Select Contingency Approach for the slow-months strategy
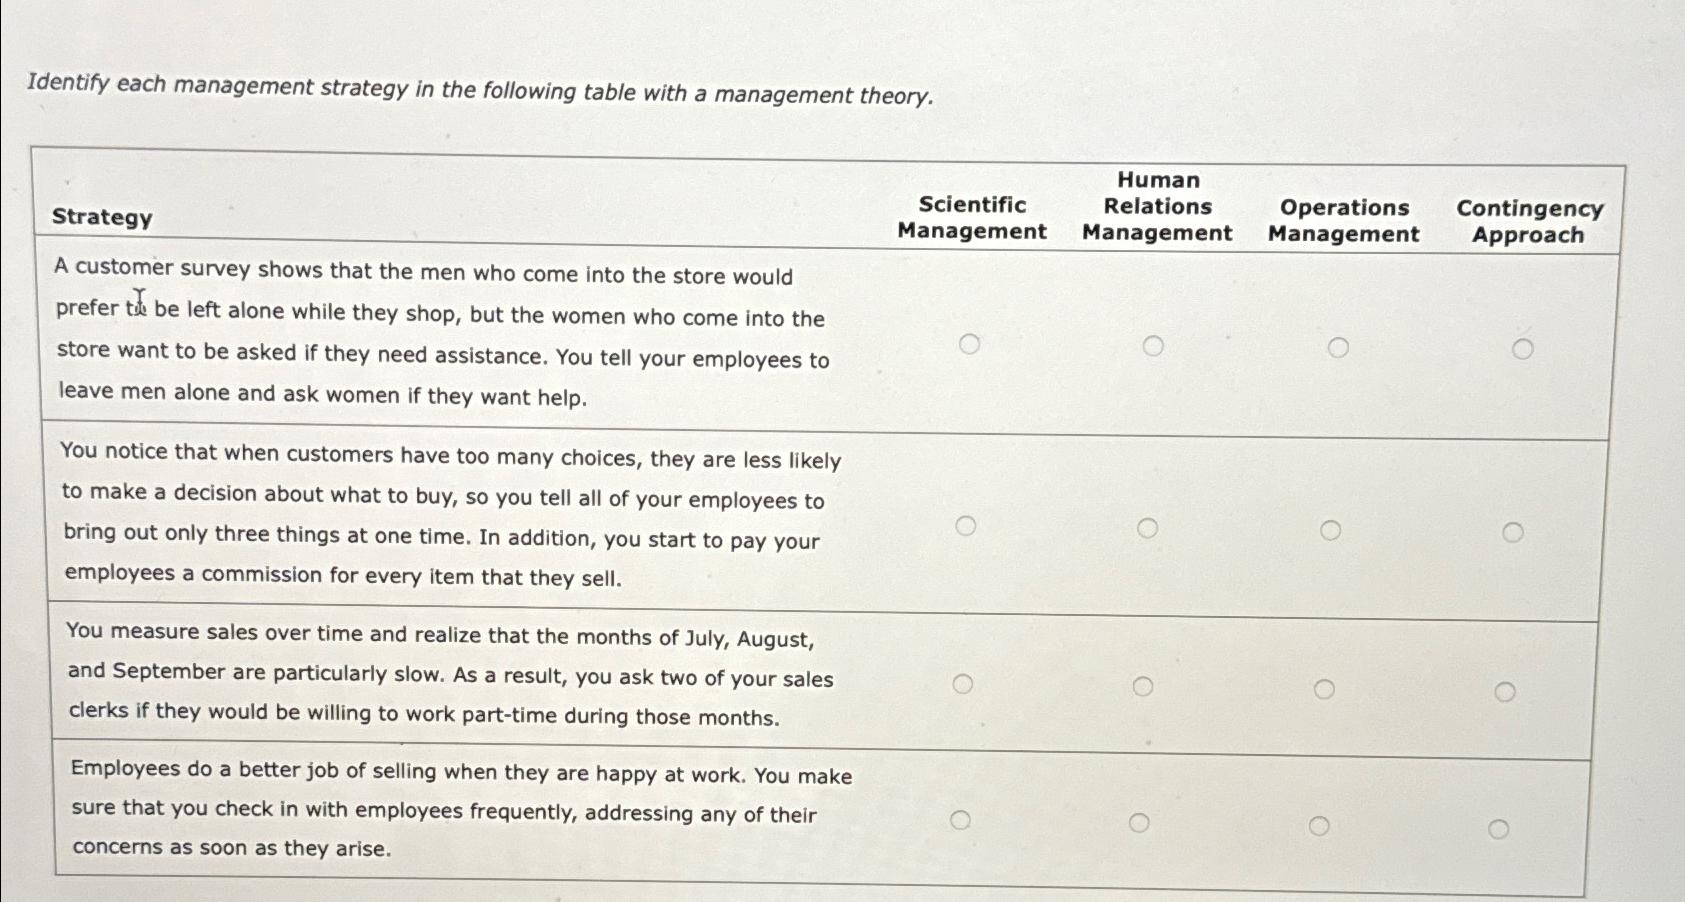The width and height of the screenshot is (1685, 902). [1507, 688]
